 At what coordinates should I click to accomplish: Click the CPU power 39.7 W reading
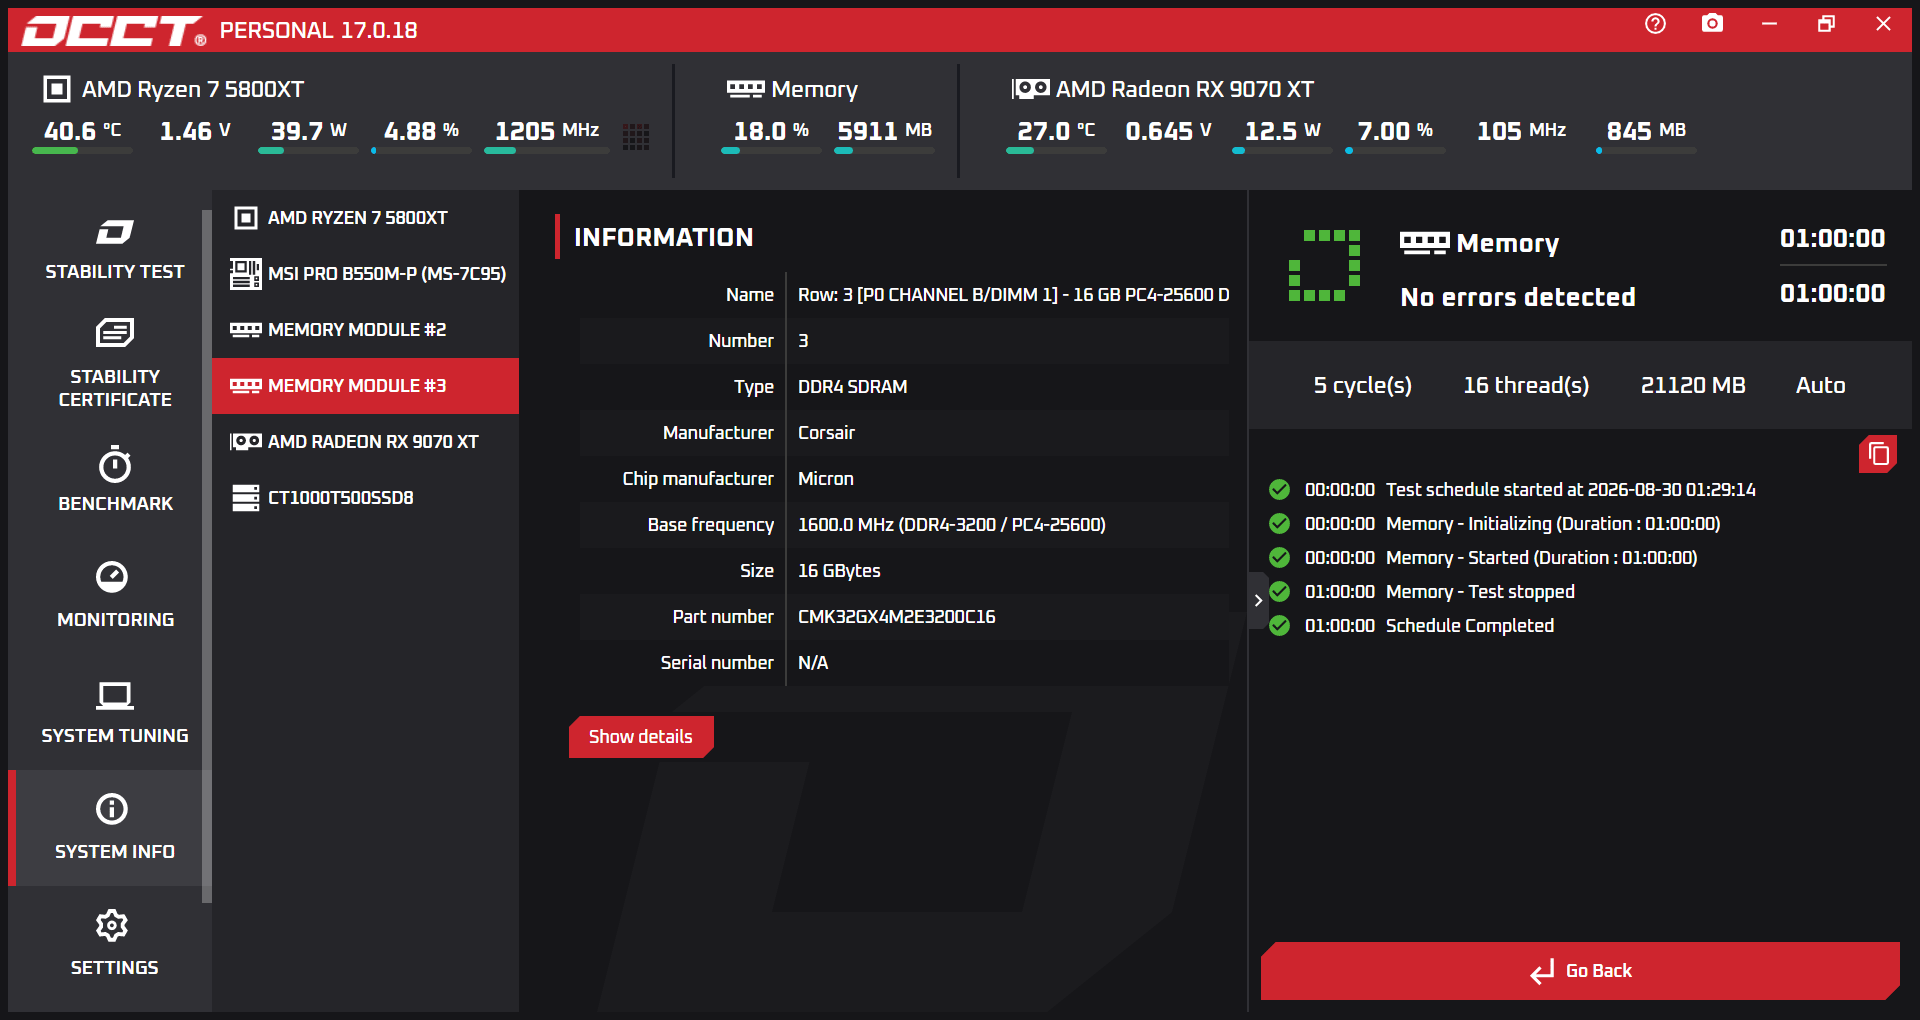(x=308, y=131)
